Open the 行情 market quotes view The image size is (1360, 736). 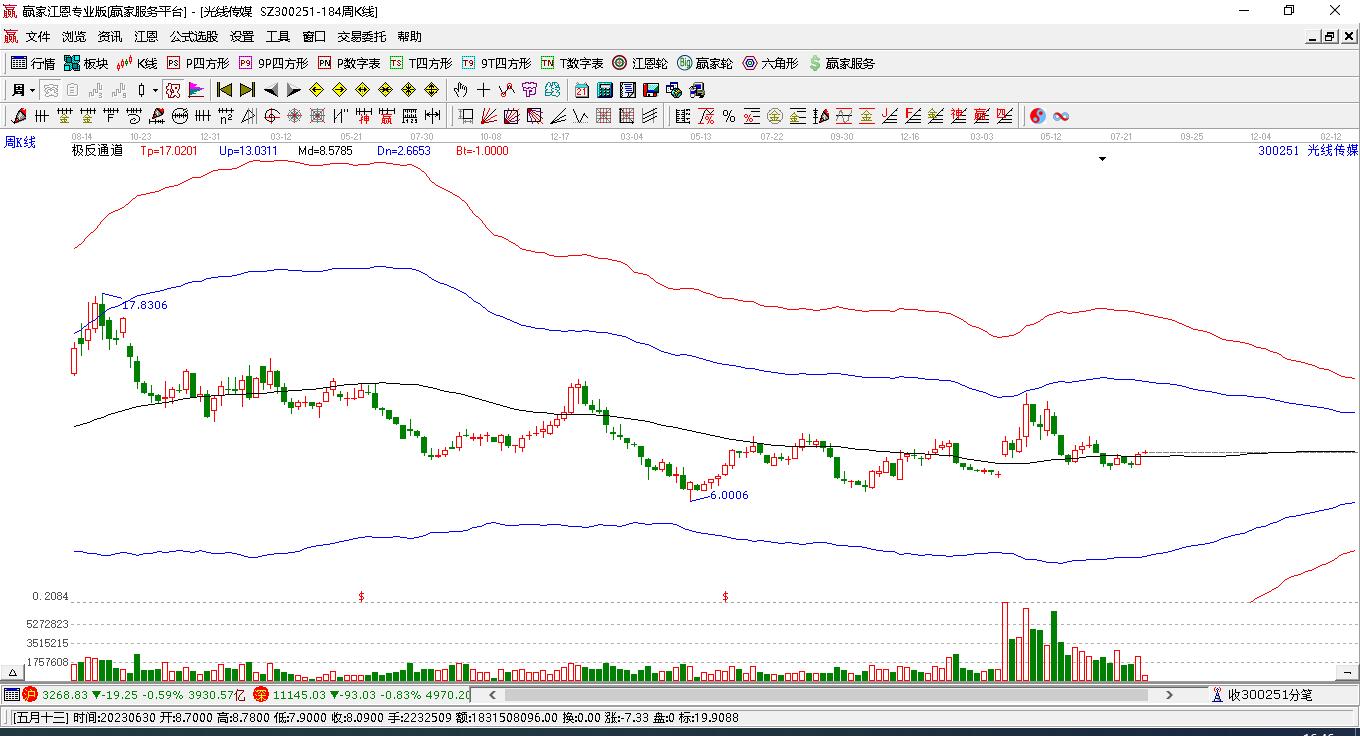(33, 63)
